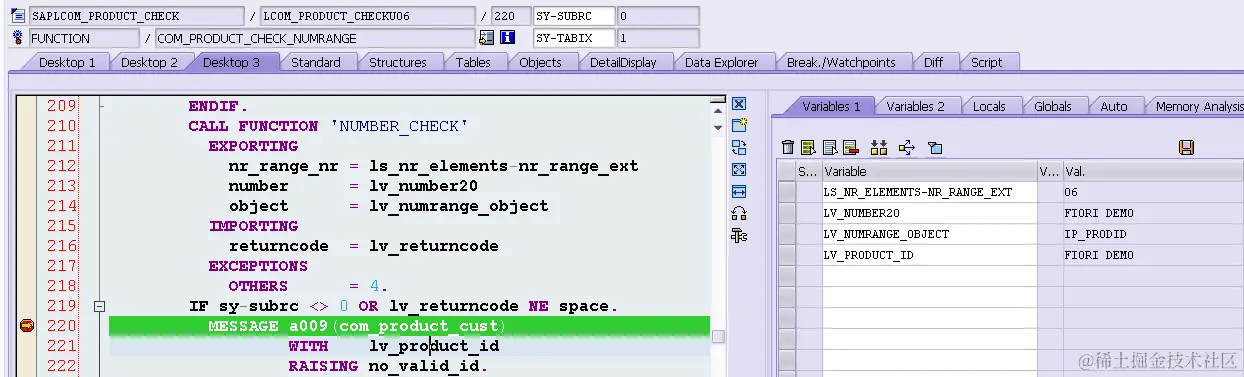Click the SAPLCOM_PRODUCT_CHECK program field
Viewport: 1244px width, 377px height.
click(x=136, y=16)
